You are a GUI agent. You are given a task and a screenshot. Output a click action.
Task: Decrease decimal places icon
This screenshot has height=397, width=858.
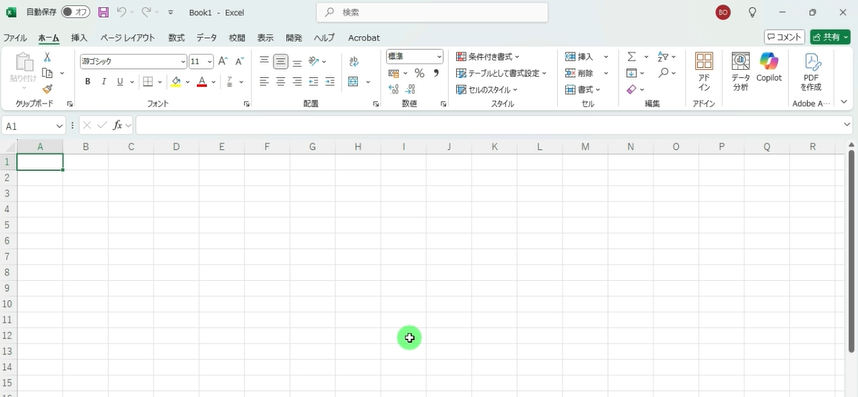(410, 89)
